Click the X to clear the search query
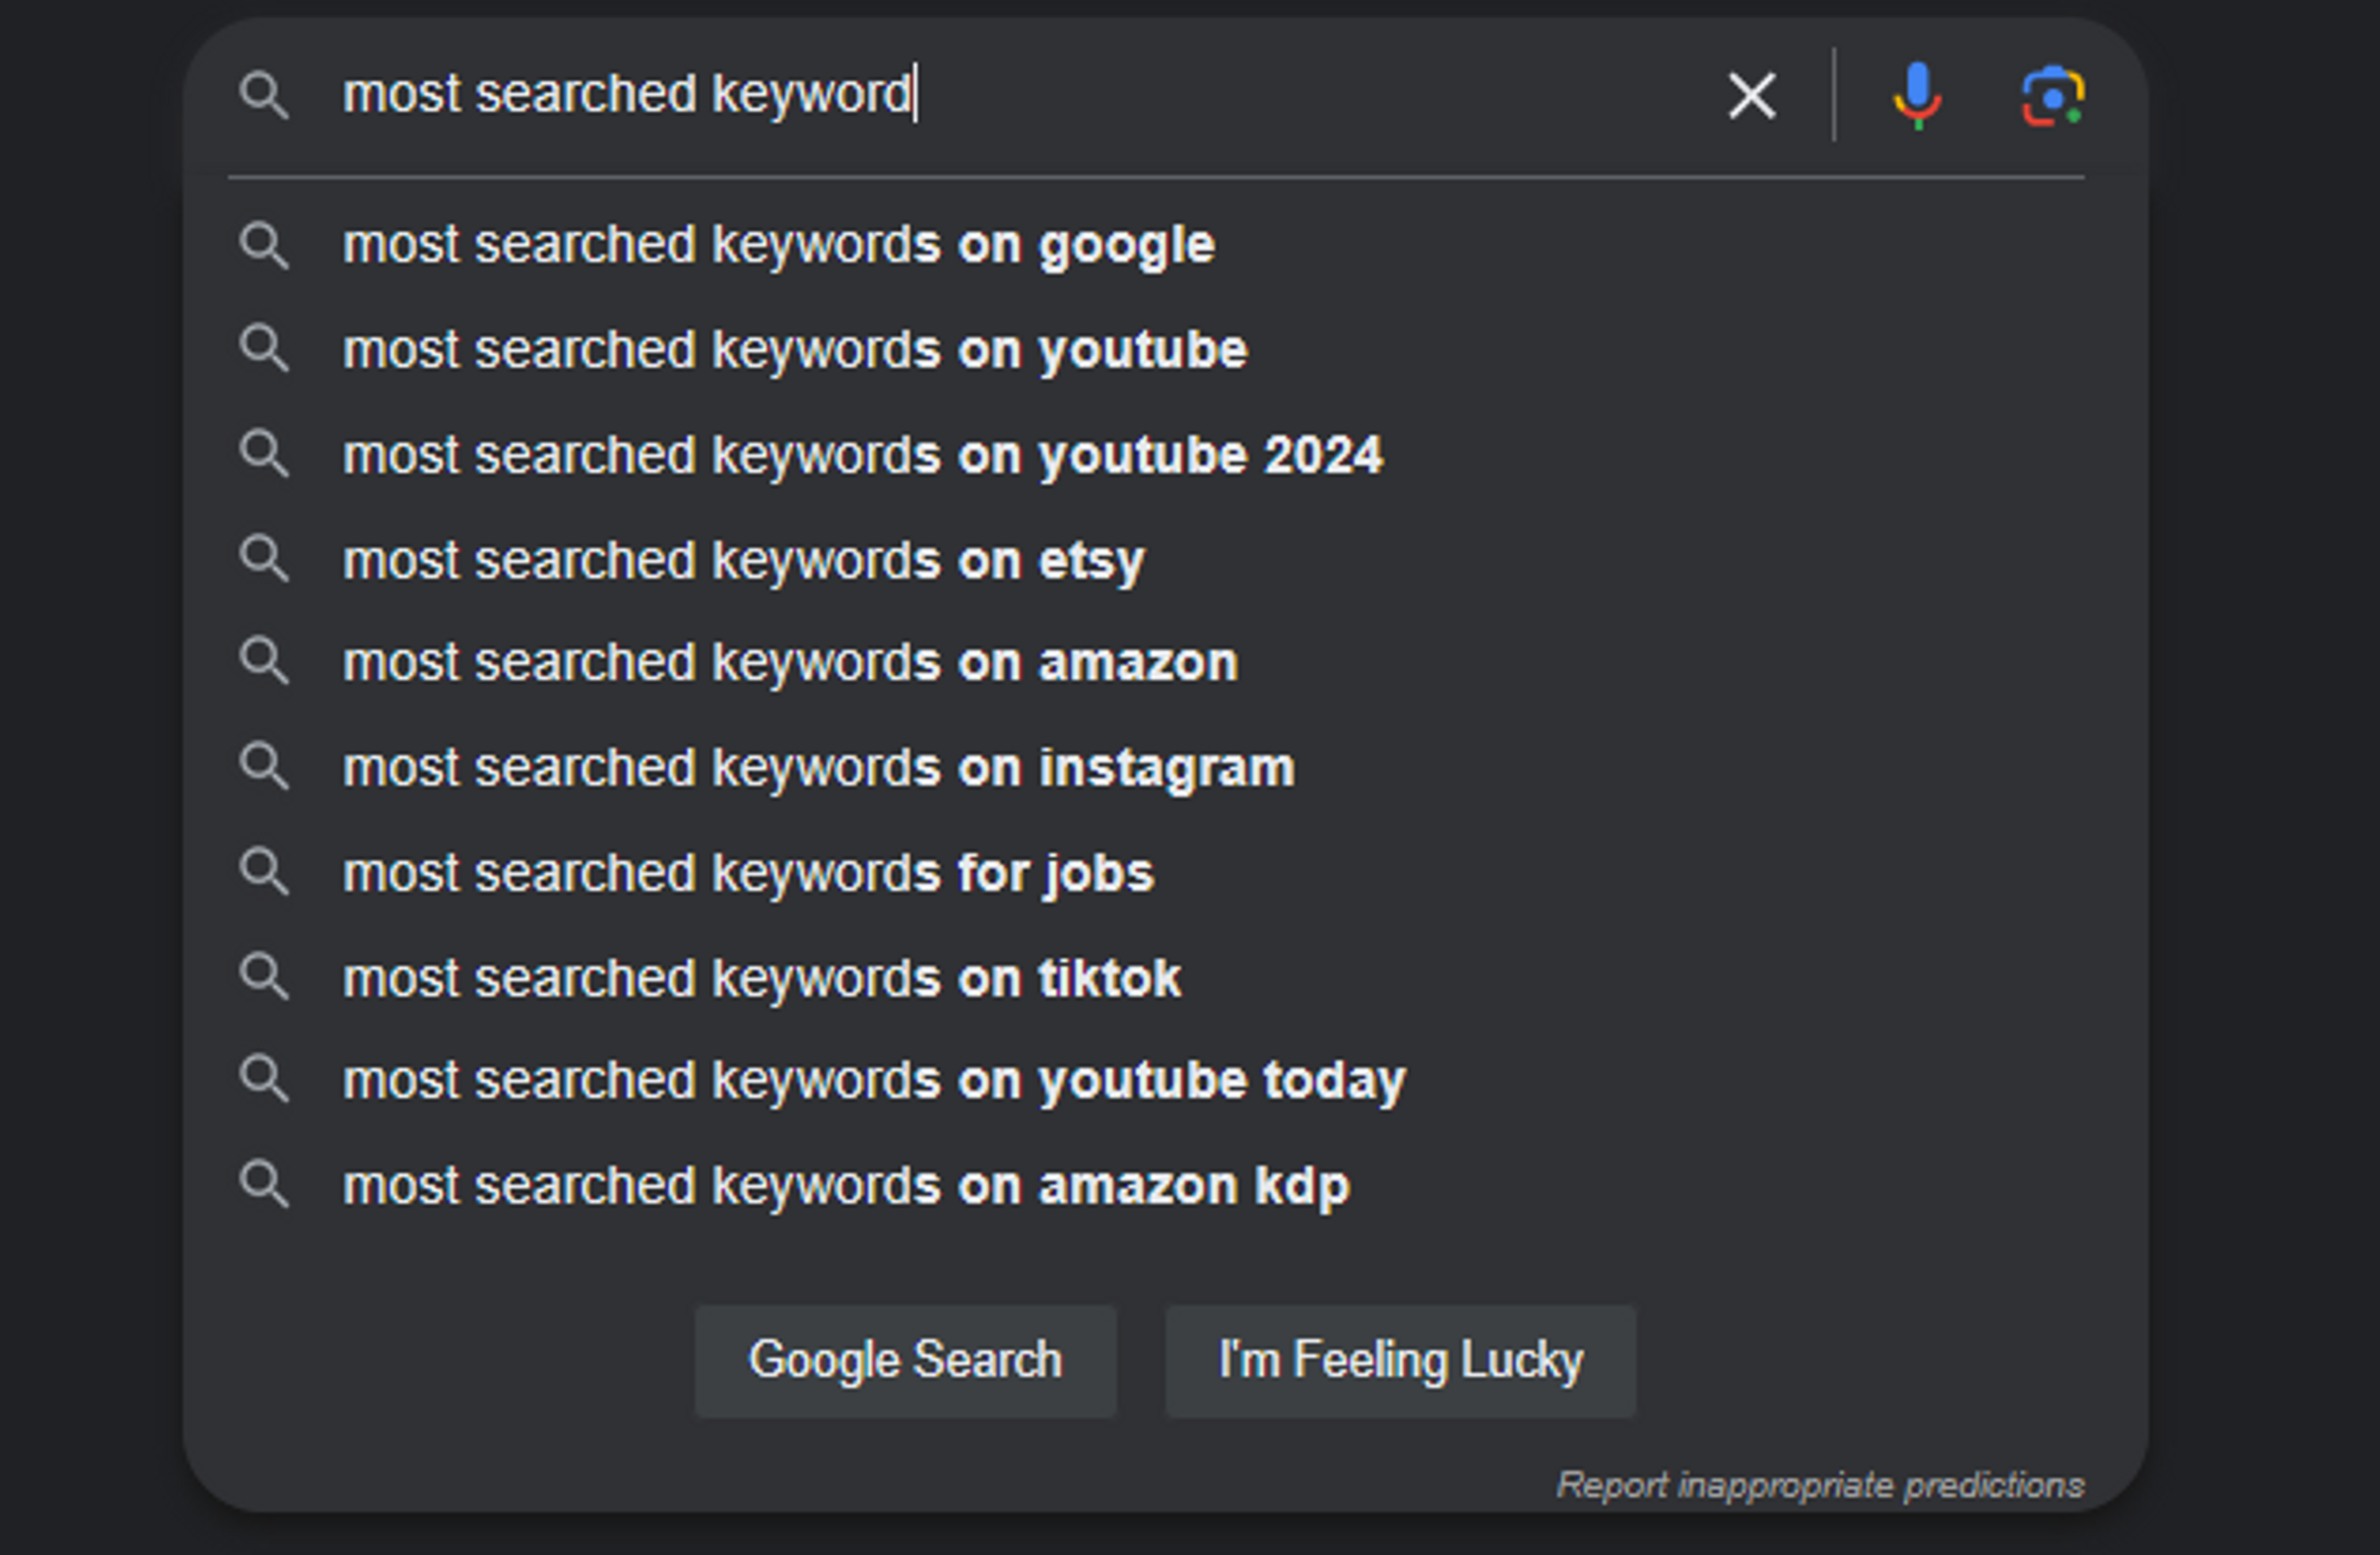The width and height of the screenshot is (2380, 1555). 1751,95
